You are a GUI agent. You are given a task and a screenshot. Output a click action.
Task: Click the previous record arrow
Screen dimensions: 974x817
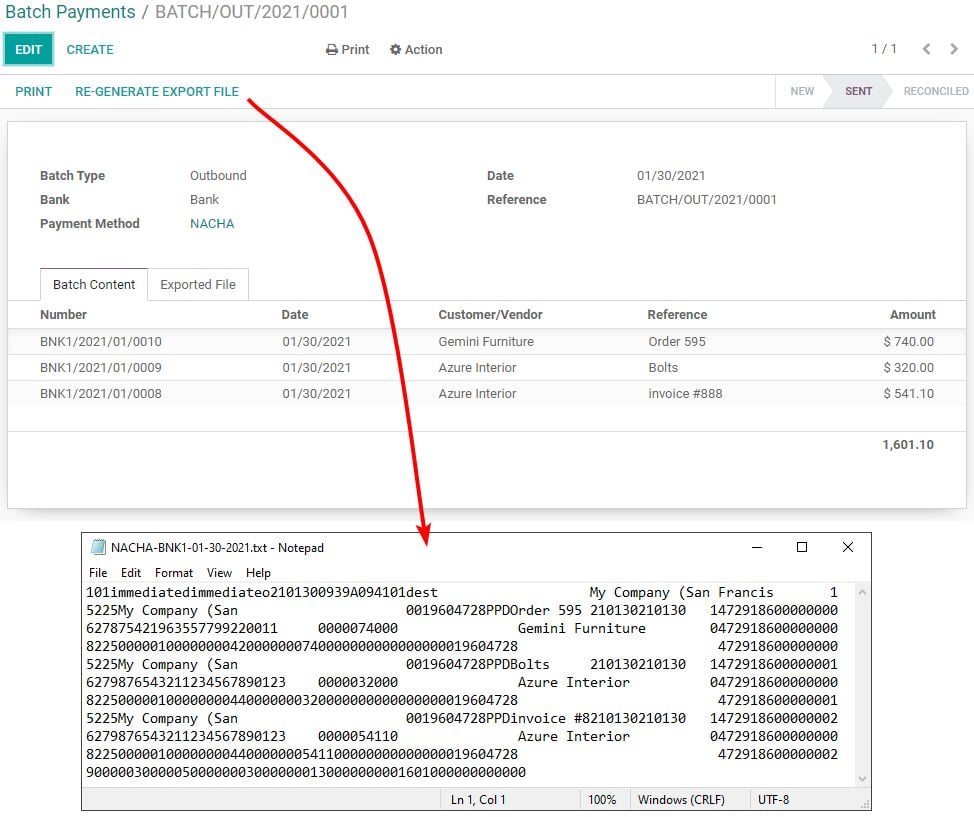tap(926, 49)
